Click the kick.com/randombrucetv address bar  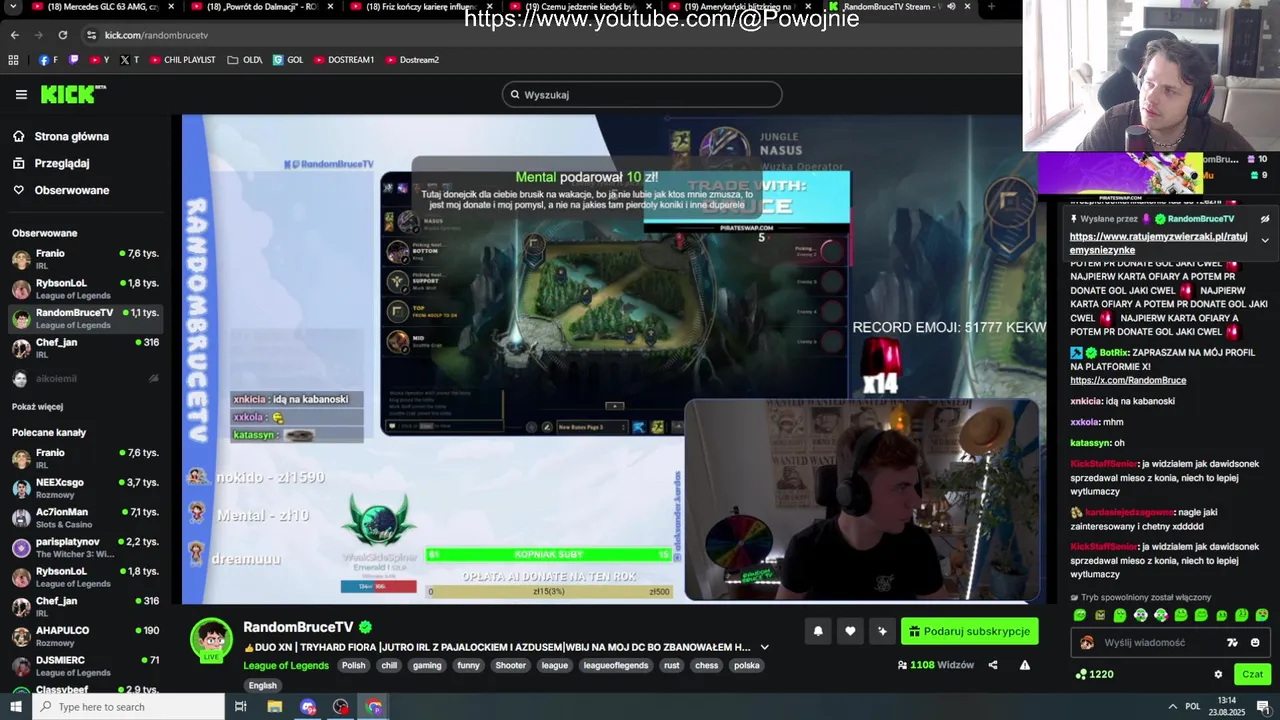pos(157,35)
